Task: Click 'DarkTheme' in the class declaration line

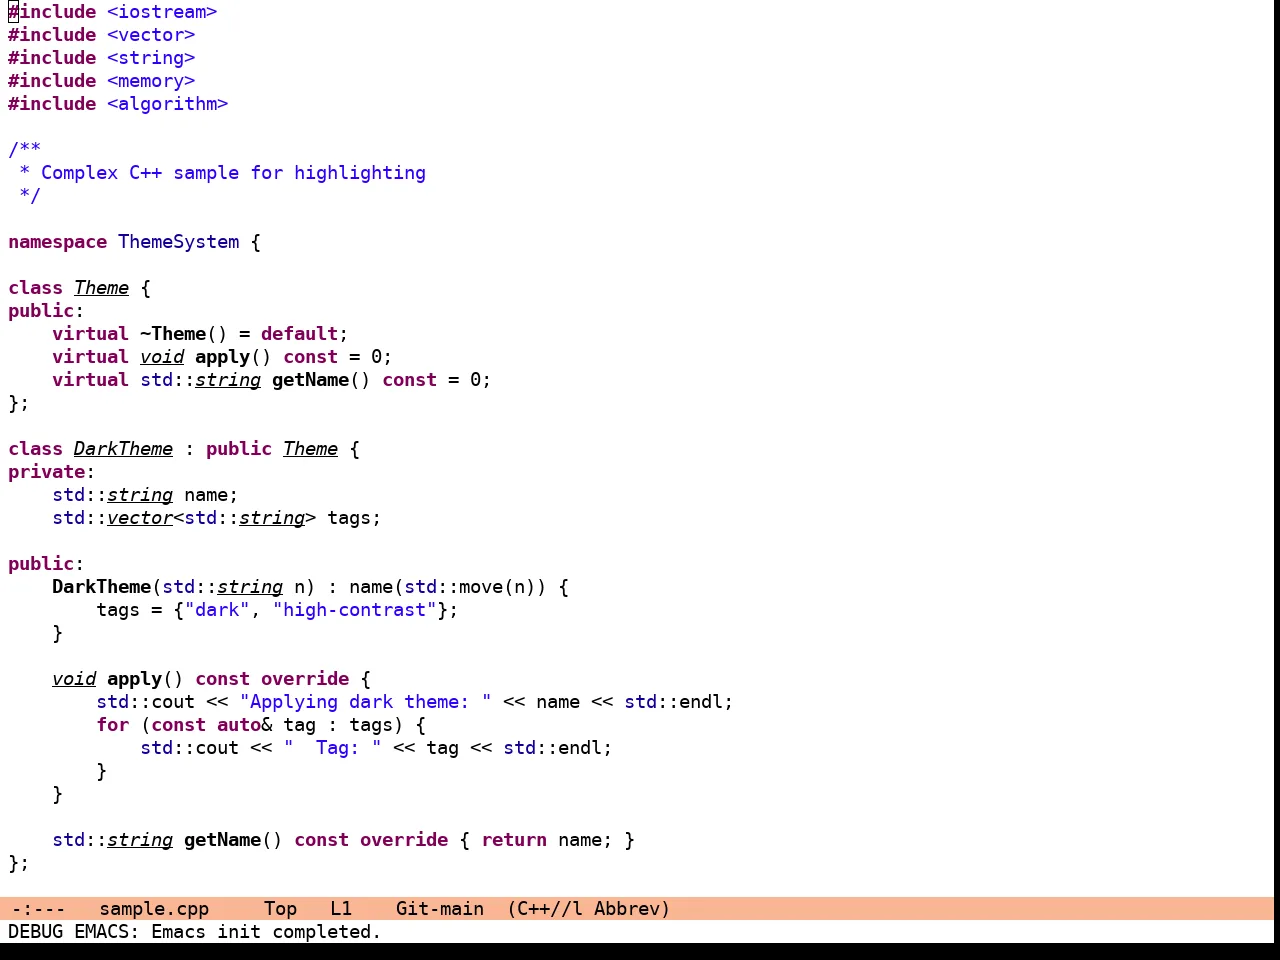Action: click(124, 449)
